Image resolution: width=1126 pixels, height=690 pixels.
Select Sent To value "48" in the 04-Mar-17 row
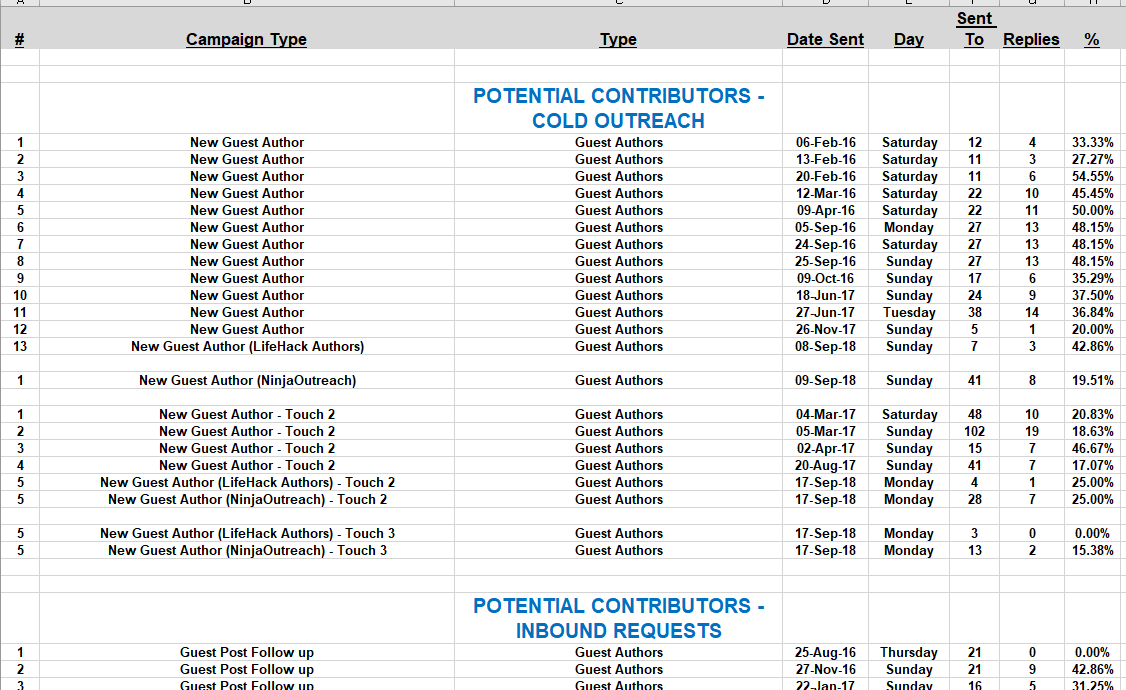(974, 414)
